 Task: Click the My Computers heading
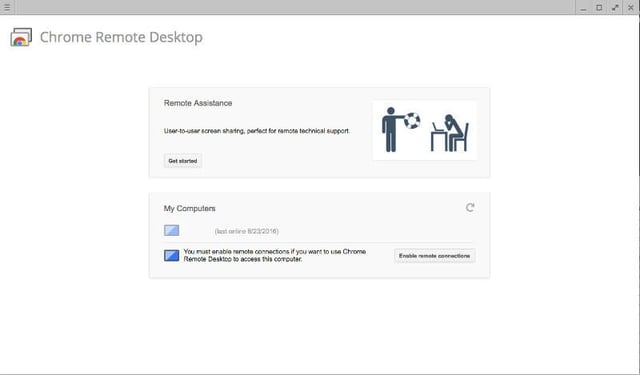coord(189,209)
